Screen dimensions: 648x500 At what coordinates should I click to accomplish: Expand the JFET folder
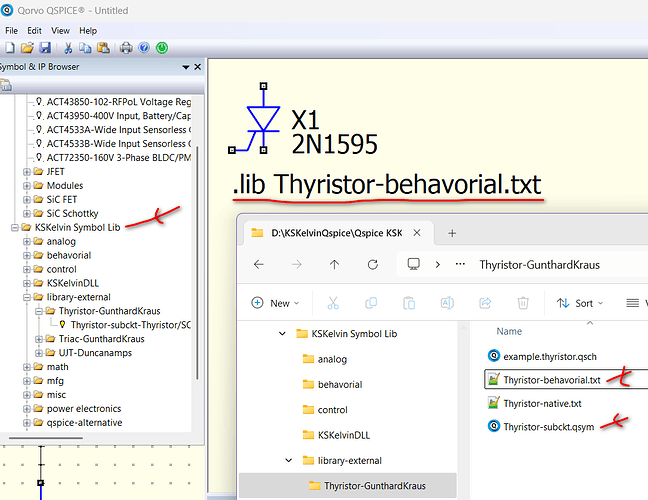pos(27,171)
